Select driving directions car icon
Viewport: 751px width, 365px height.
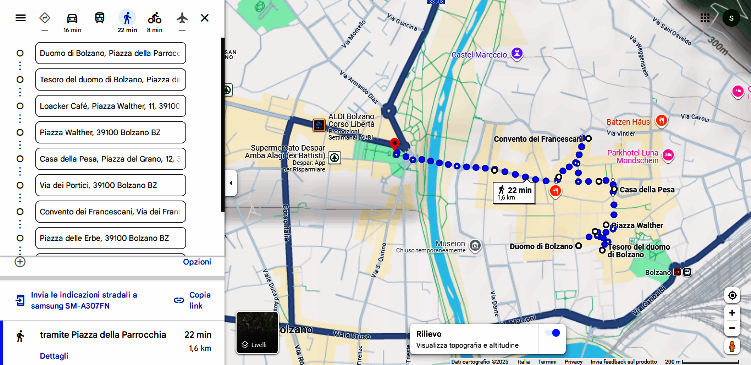point(72,18)
